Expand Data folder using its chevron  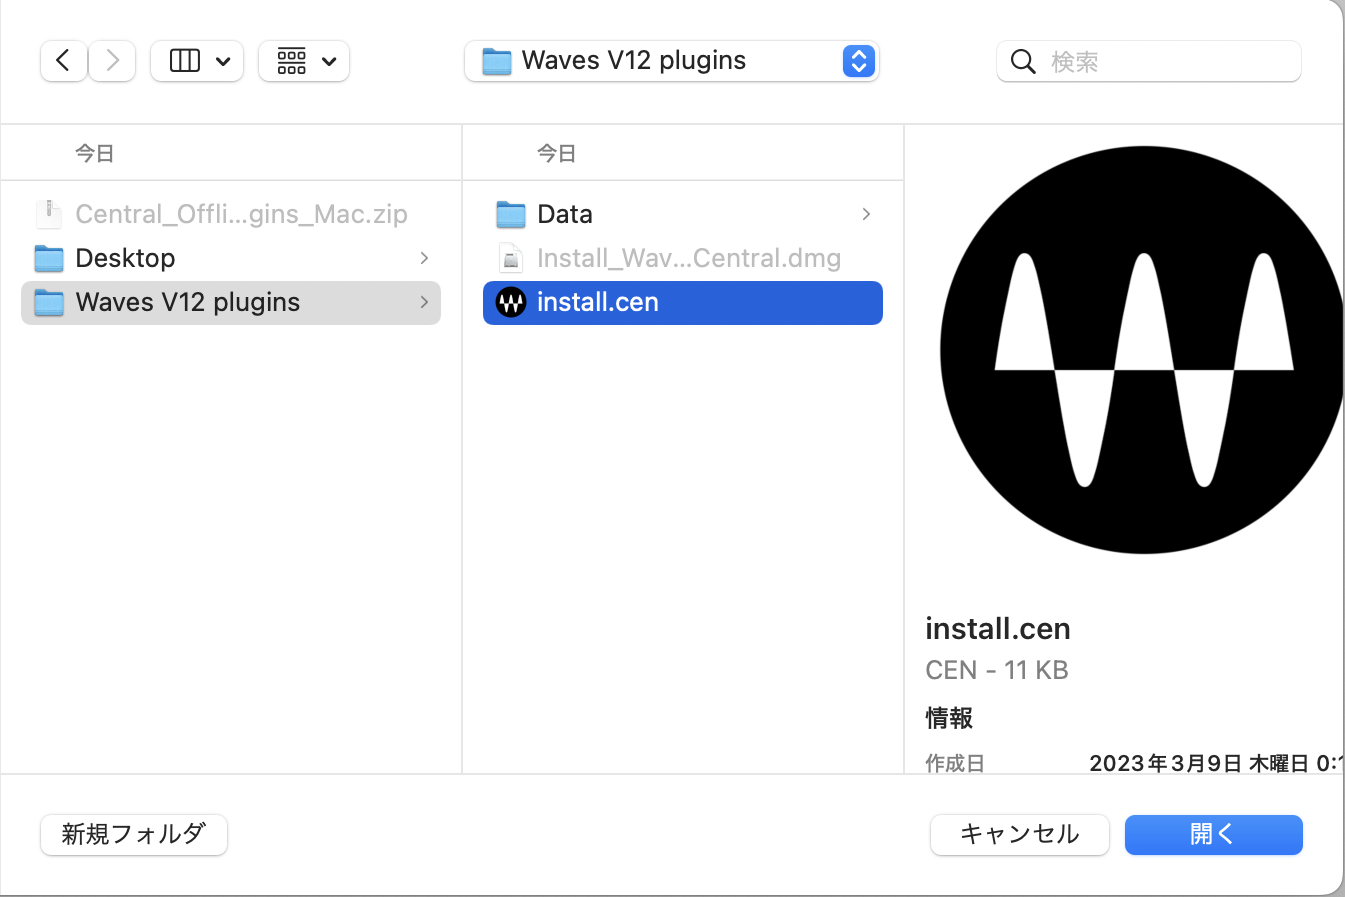click(866, 214)
